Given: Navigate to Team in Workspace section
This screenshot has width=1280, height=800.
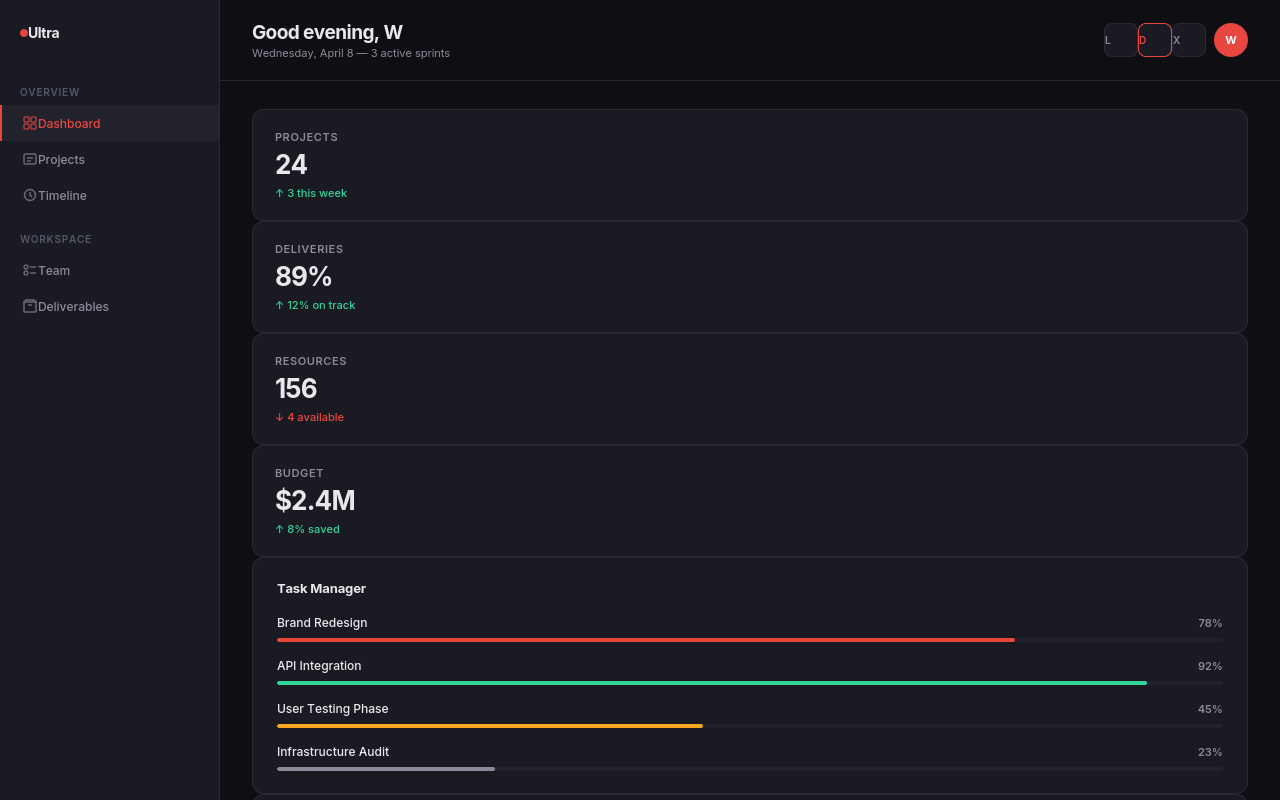Looking at the screenshot, I should (x=110, y=270).
